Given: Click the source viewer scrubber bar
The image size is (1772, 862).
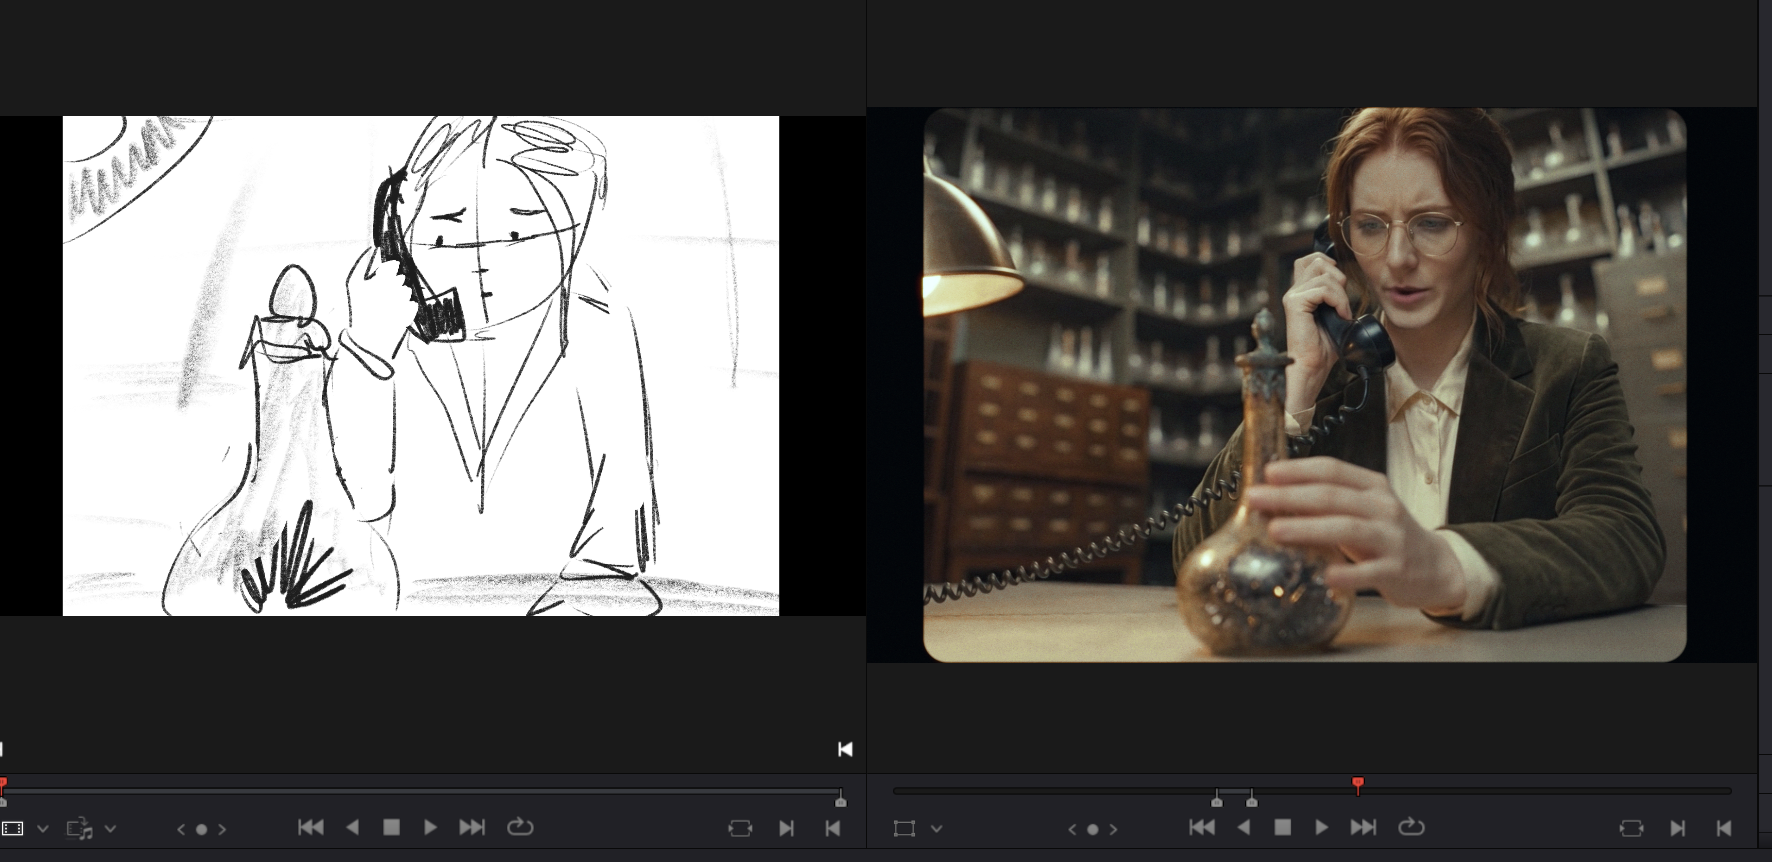Looking at the screenshot, I should pyautogui.click(x=420, y=791).
